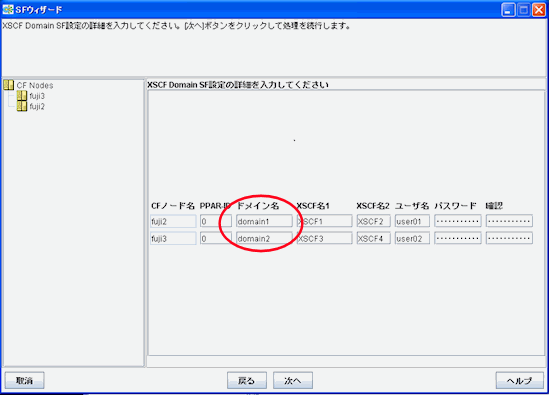Click the 確認 column header
Viewport: 549px width, 395px height.
point(494,206)
